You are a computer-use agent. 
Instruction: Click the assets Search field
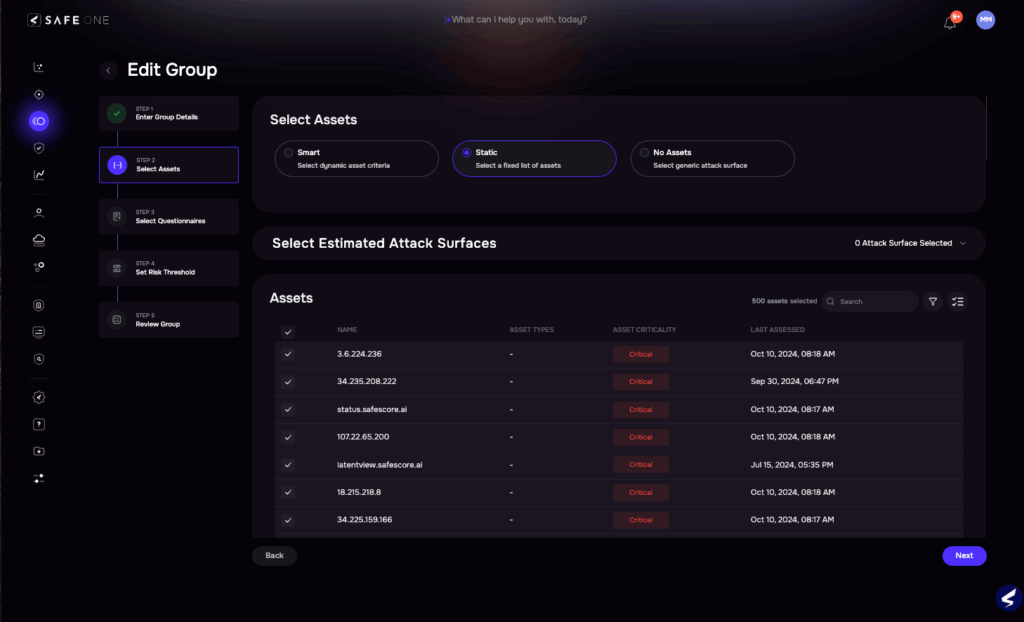[x=870, y=301]
